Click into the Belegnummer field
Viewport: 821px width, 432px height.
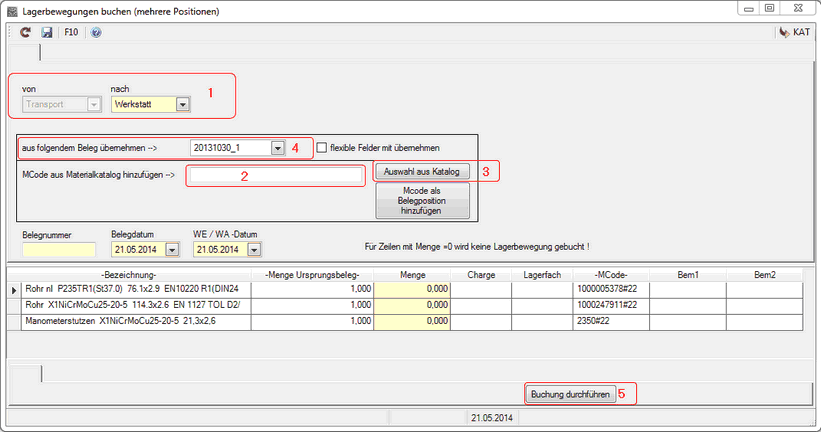(x=57, y=250)
